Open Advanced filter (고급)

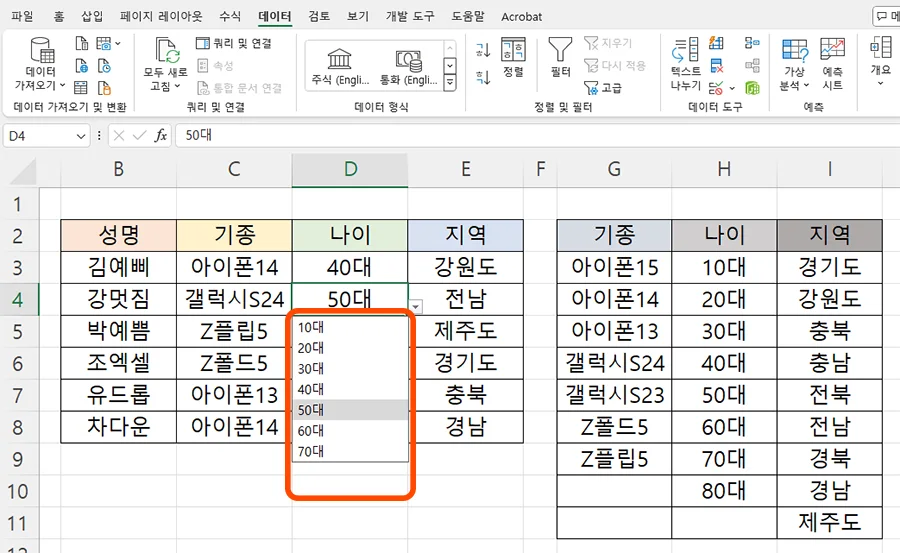[x=603, y=87]
